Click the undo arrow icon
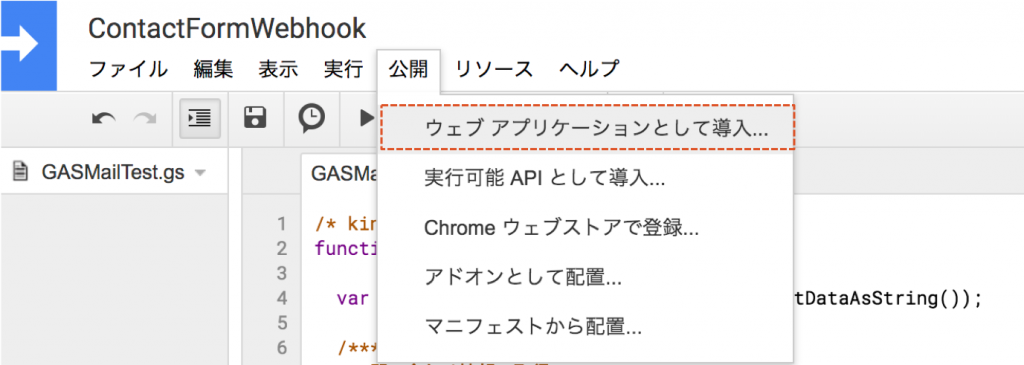The height and width of the screenshot is (365, 1024). coord(103,118)
